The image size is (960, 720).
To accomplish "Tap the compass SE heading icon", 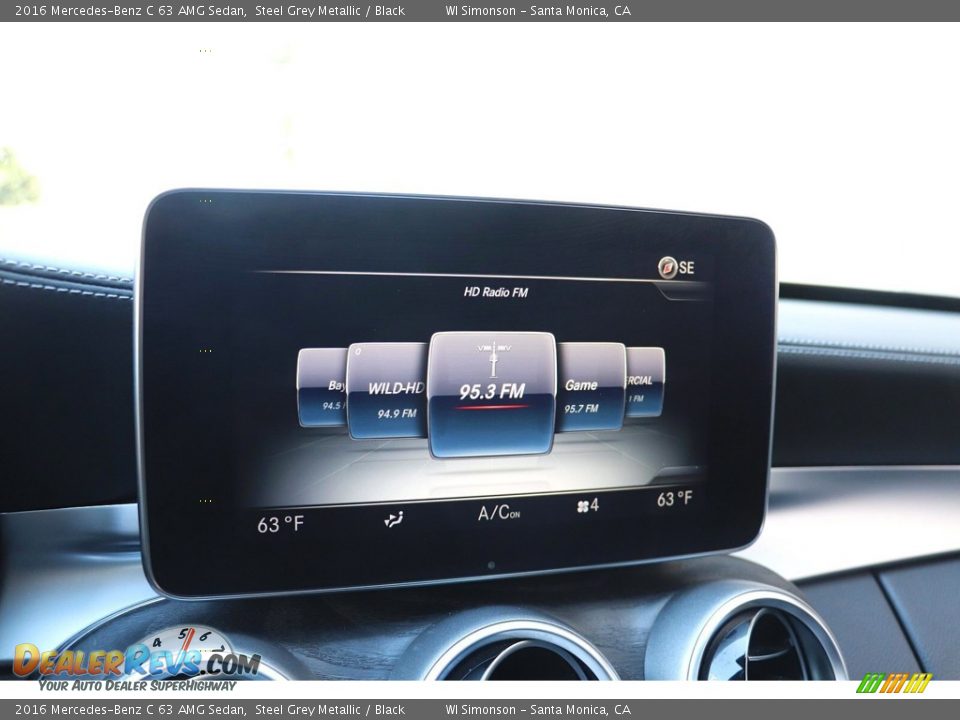I will coord(677,268).
